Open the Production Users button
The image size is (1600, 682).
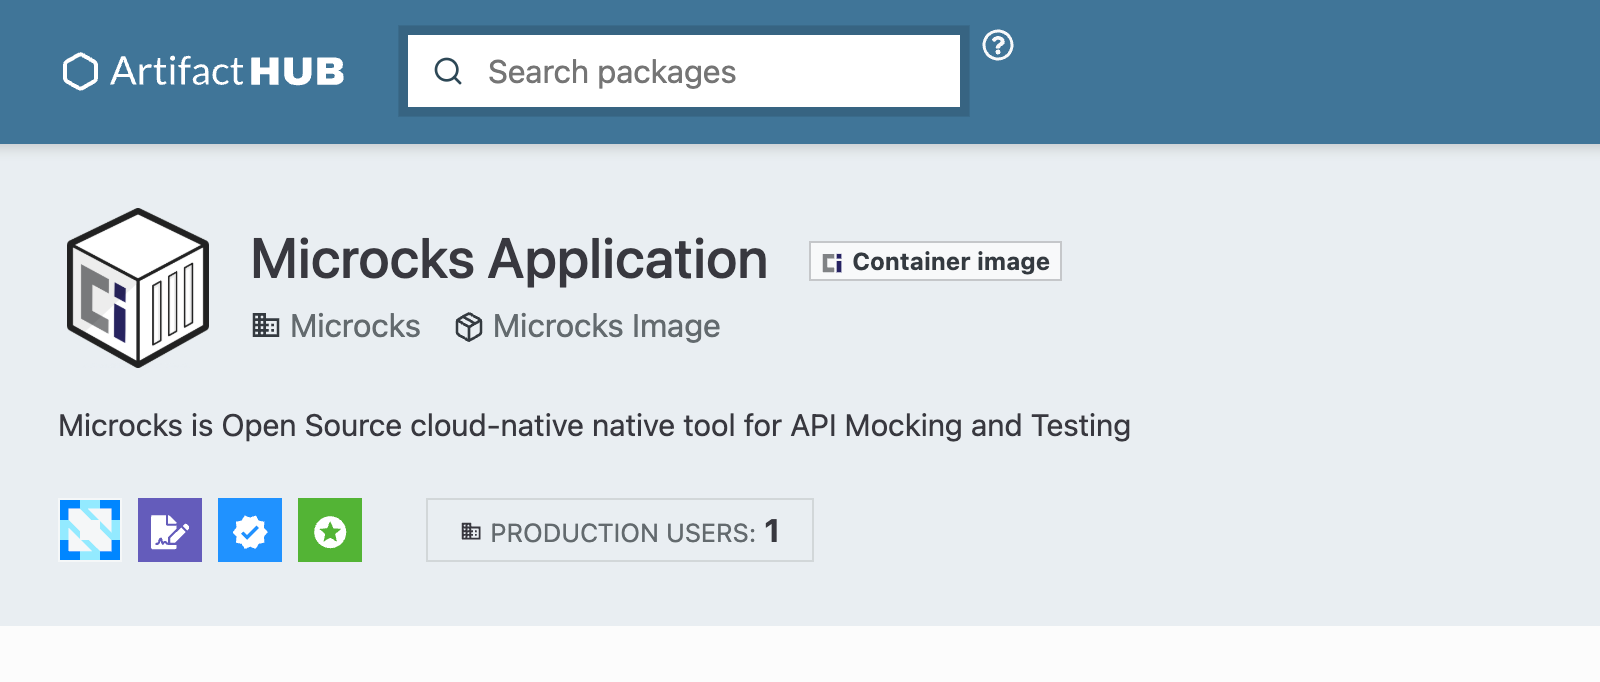pos(620,531)
